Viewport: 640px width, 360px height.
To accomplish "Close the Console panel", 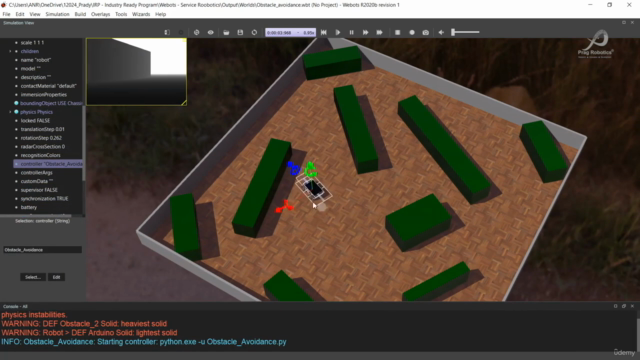I will [632, 306].
